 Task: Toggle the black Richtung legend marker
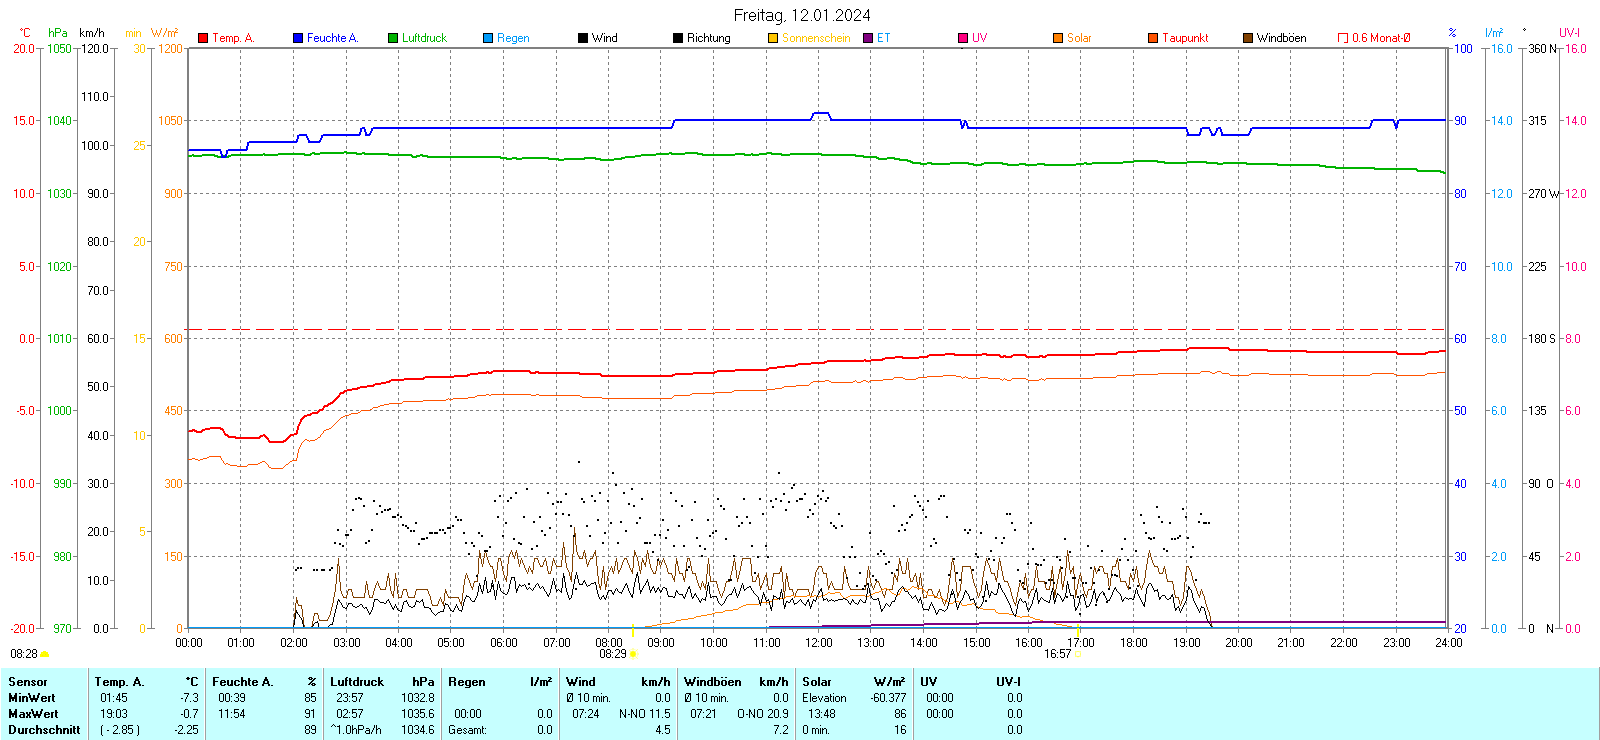click(678, 38)
